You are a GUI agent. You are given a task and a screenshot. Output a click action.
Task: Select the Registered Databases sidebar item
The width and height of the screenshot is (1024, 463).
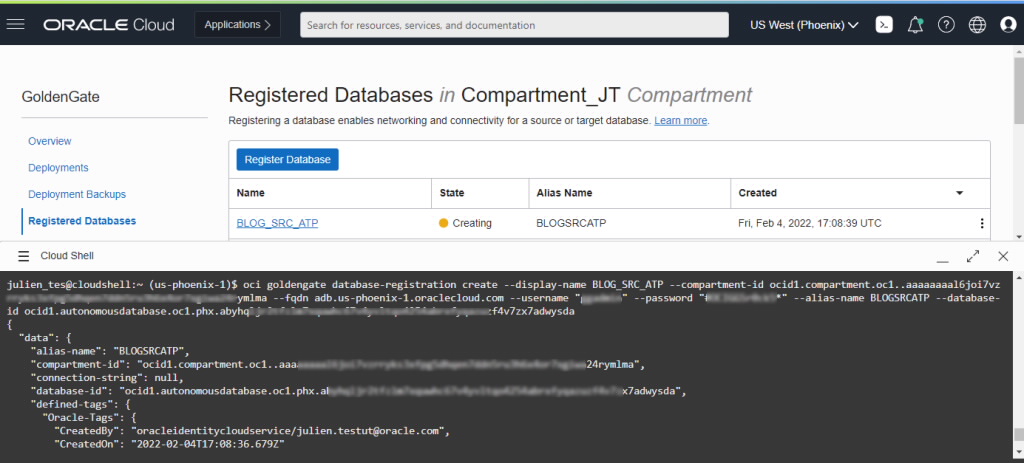pos(82,221)
